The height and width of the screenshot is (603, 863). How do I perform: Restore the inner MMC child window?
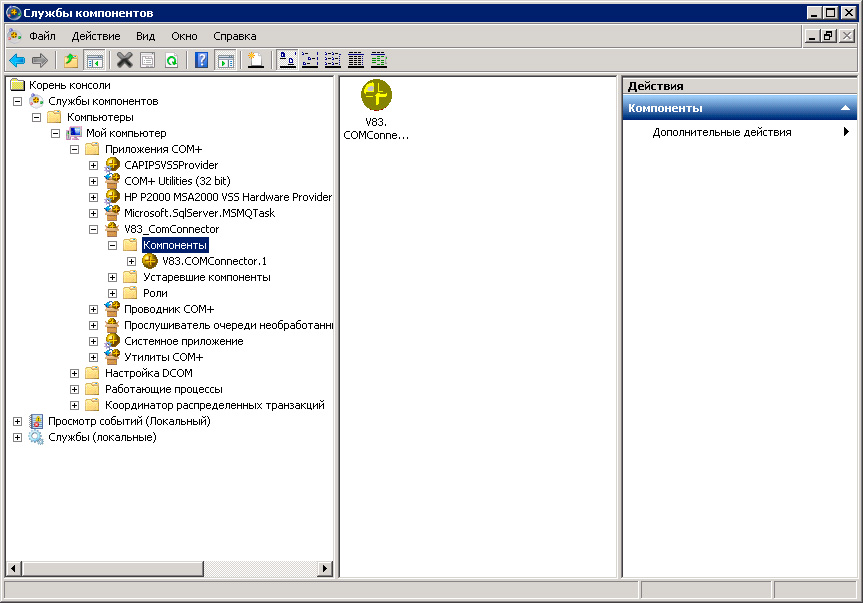829,36
